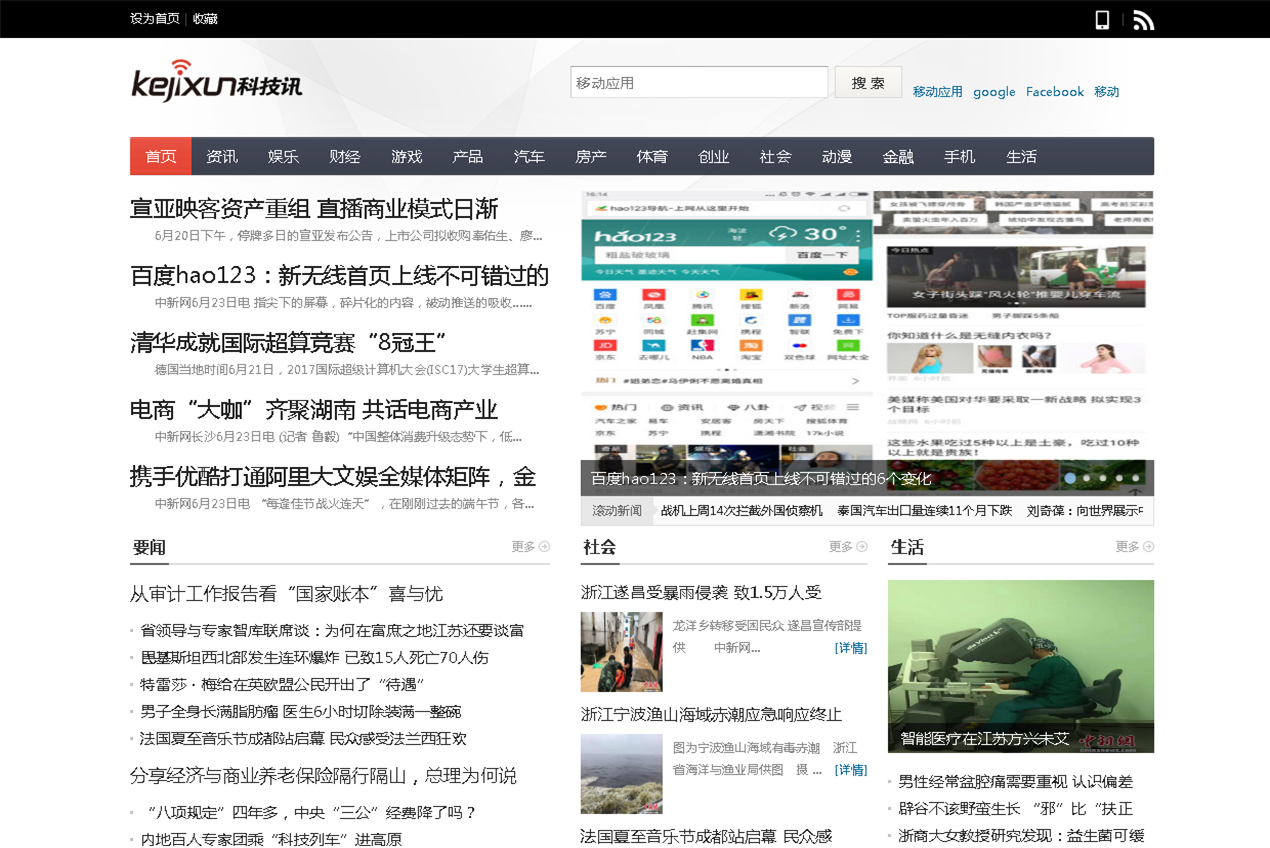Click [详情] for 龙洋乡转移受困民众 story
This screenshot has height=848, width=1270.
click(851, 648)
